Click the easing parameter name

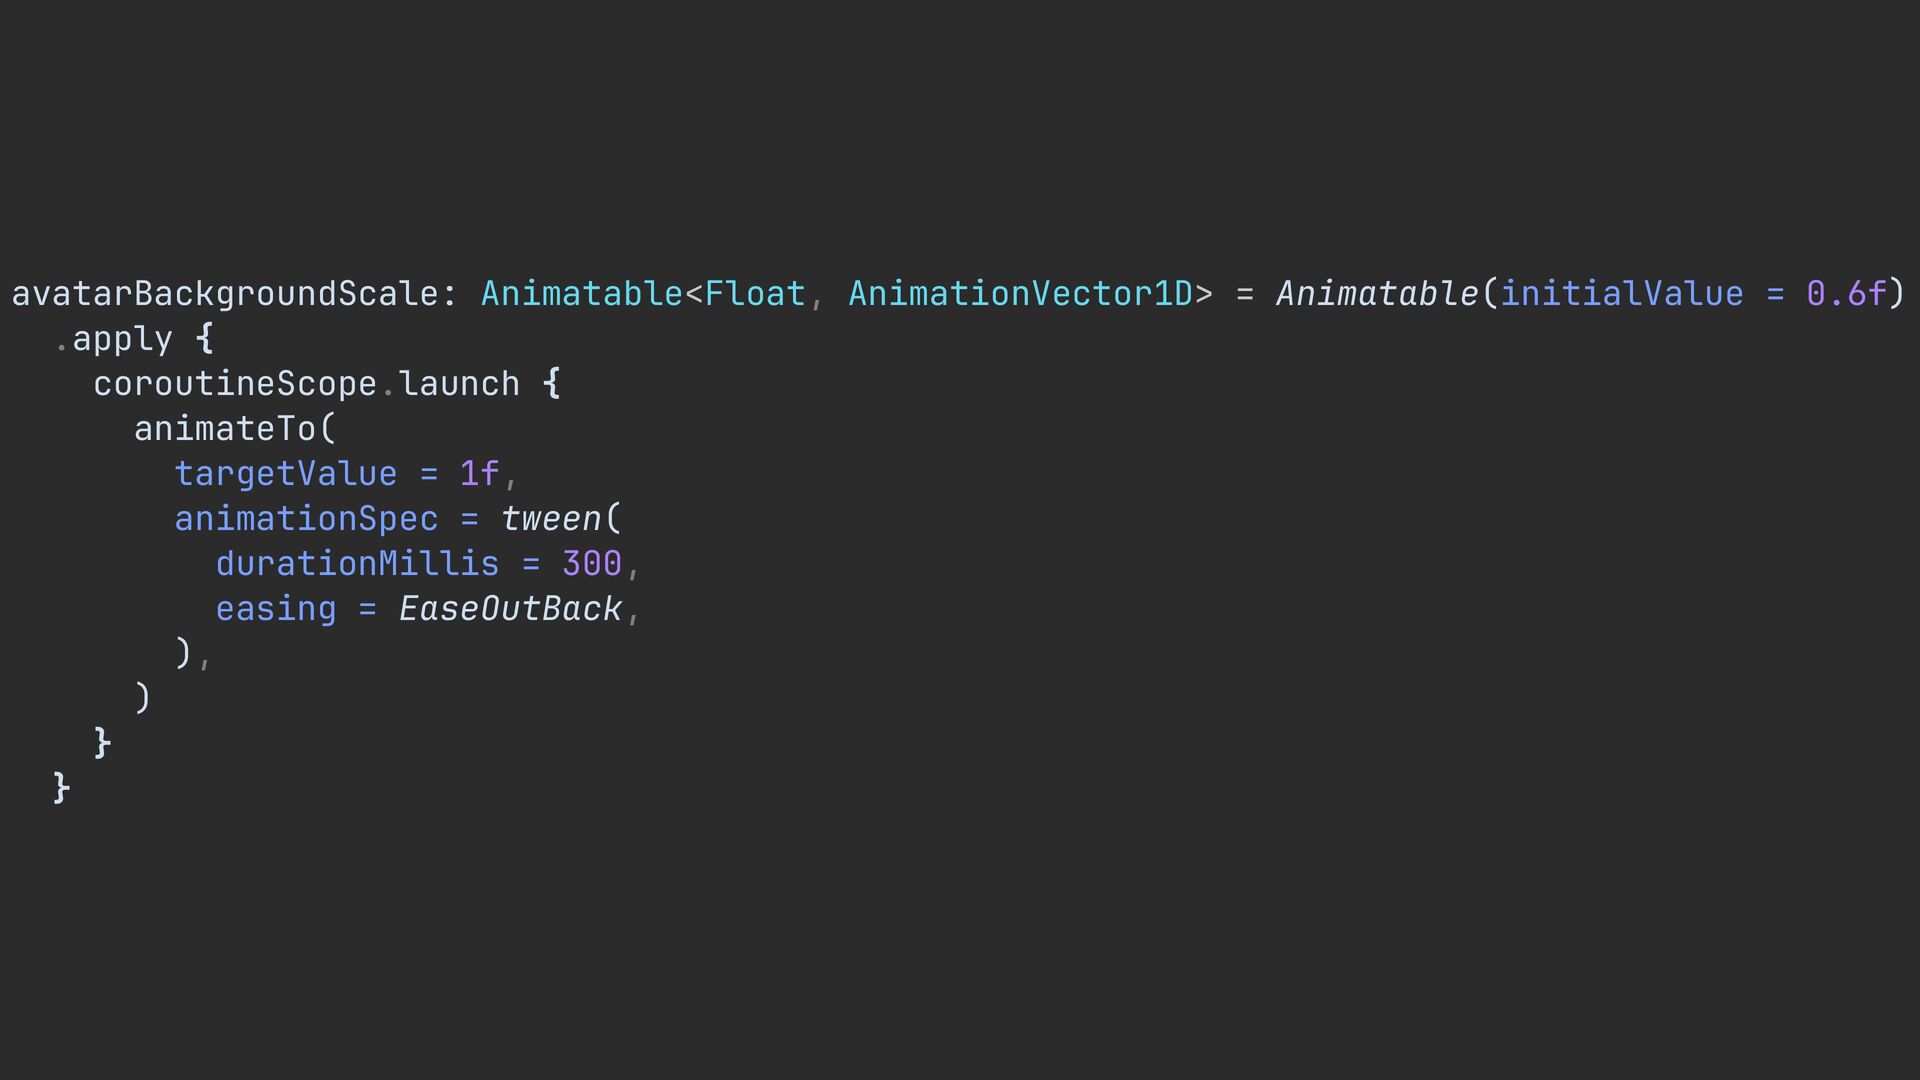[276, 609]
